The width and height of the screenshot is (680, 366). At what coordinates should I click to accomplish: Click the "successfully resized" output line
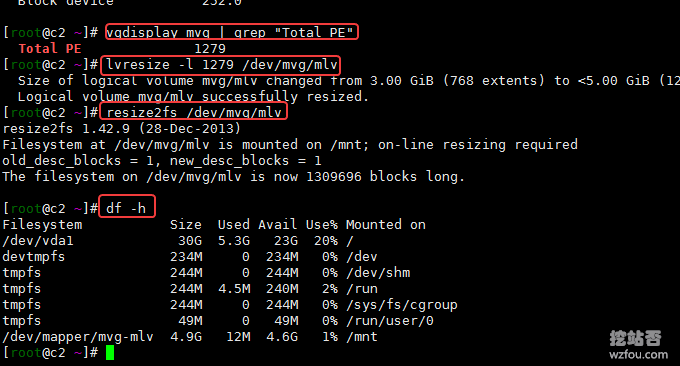click(x=193, y=96)
